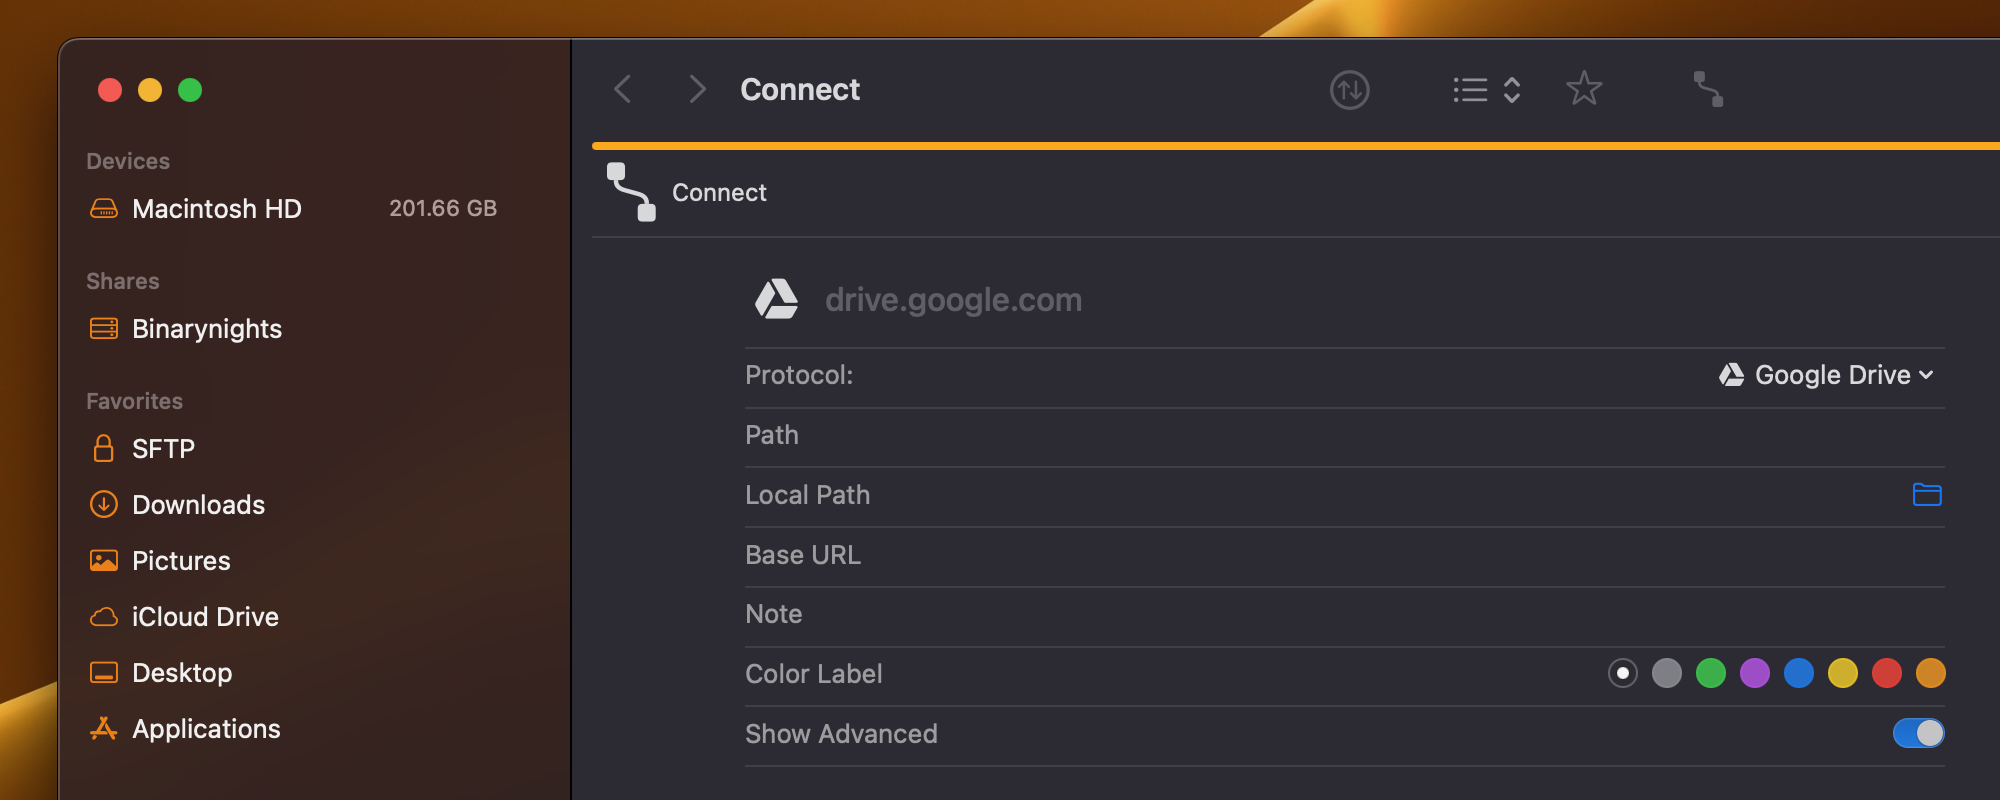Go back with the left chevron
2000x800 pixels.
[623, 90]
